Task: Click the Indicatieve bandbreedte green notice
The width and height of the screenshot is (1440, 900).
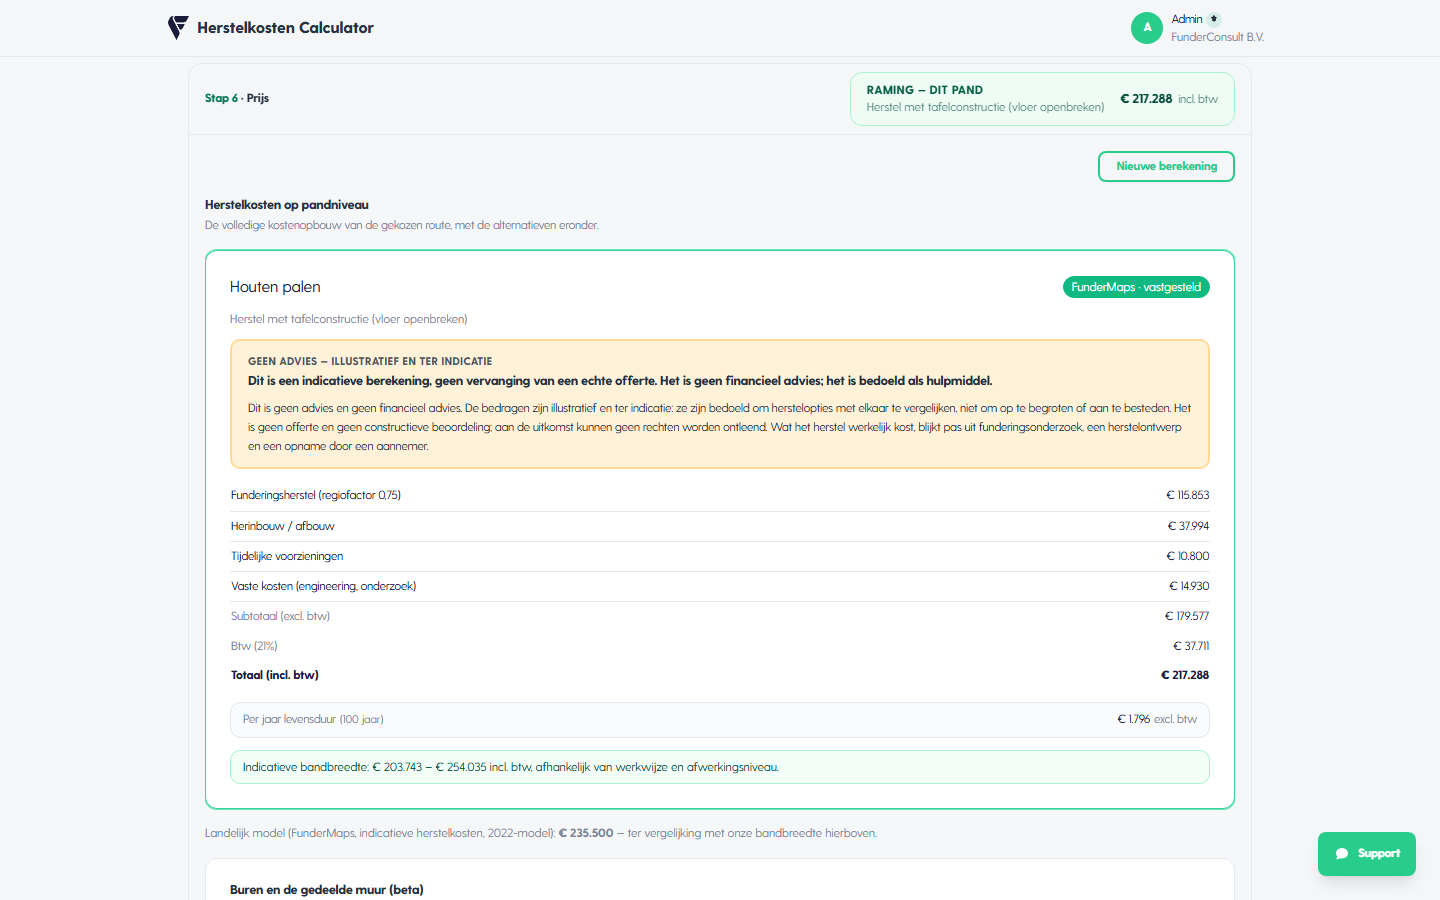Action: (720, 767)
